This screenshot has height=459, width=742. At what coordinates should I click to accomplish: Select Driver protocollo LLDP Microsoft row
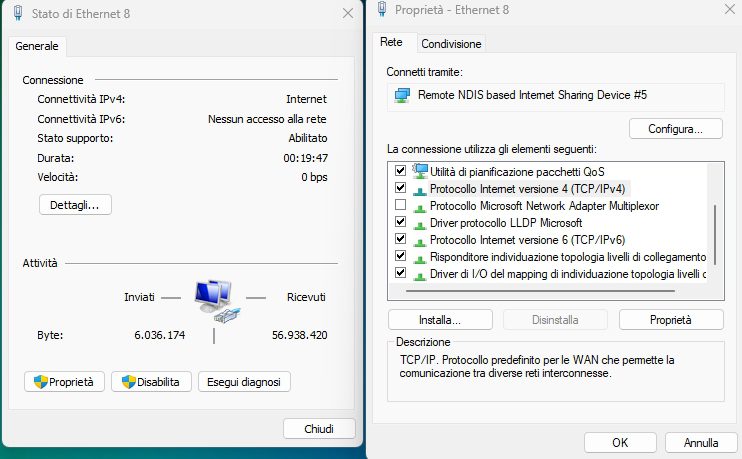506,223
